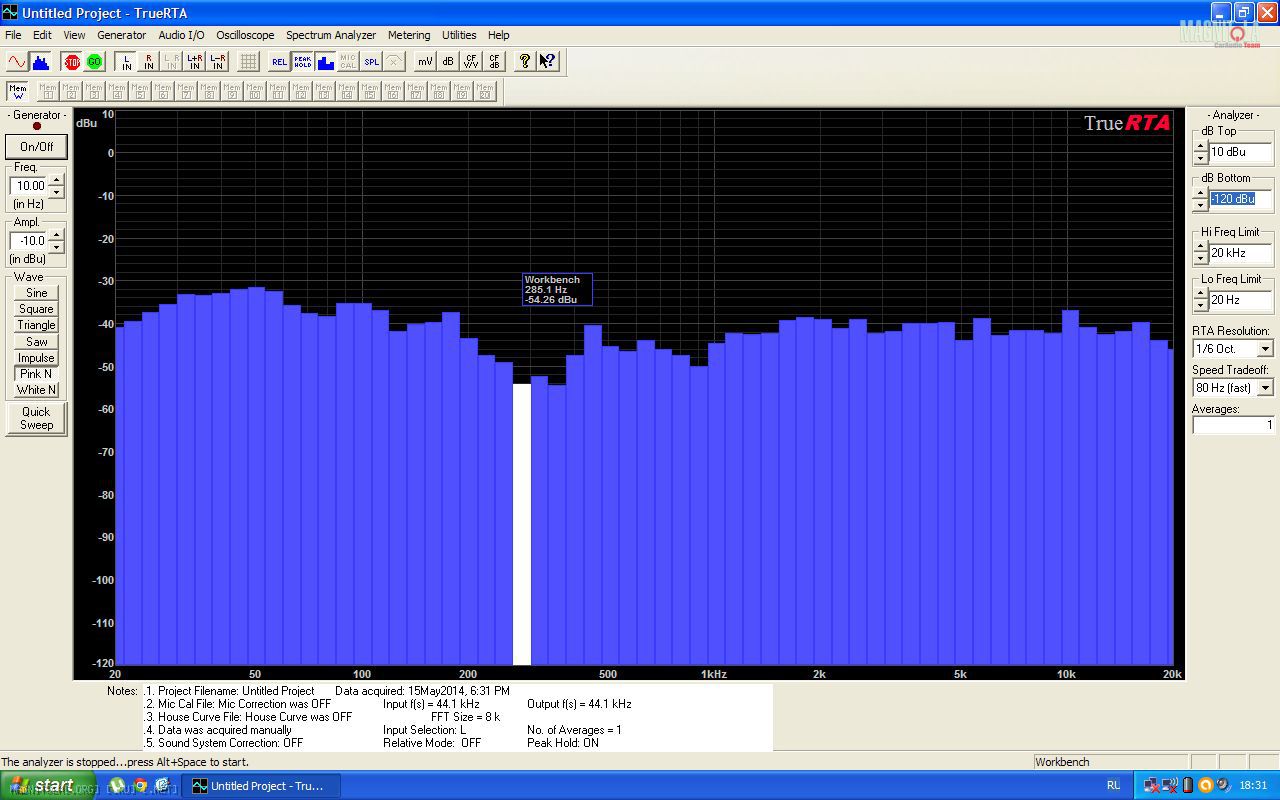Select the L IN left input icon
This screenshot has width=1280, height=800.
126,62
